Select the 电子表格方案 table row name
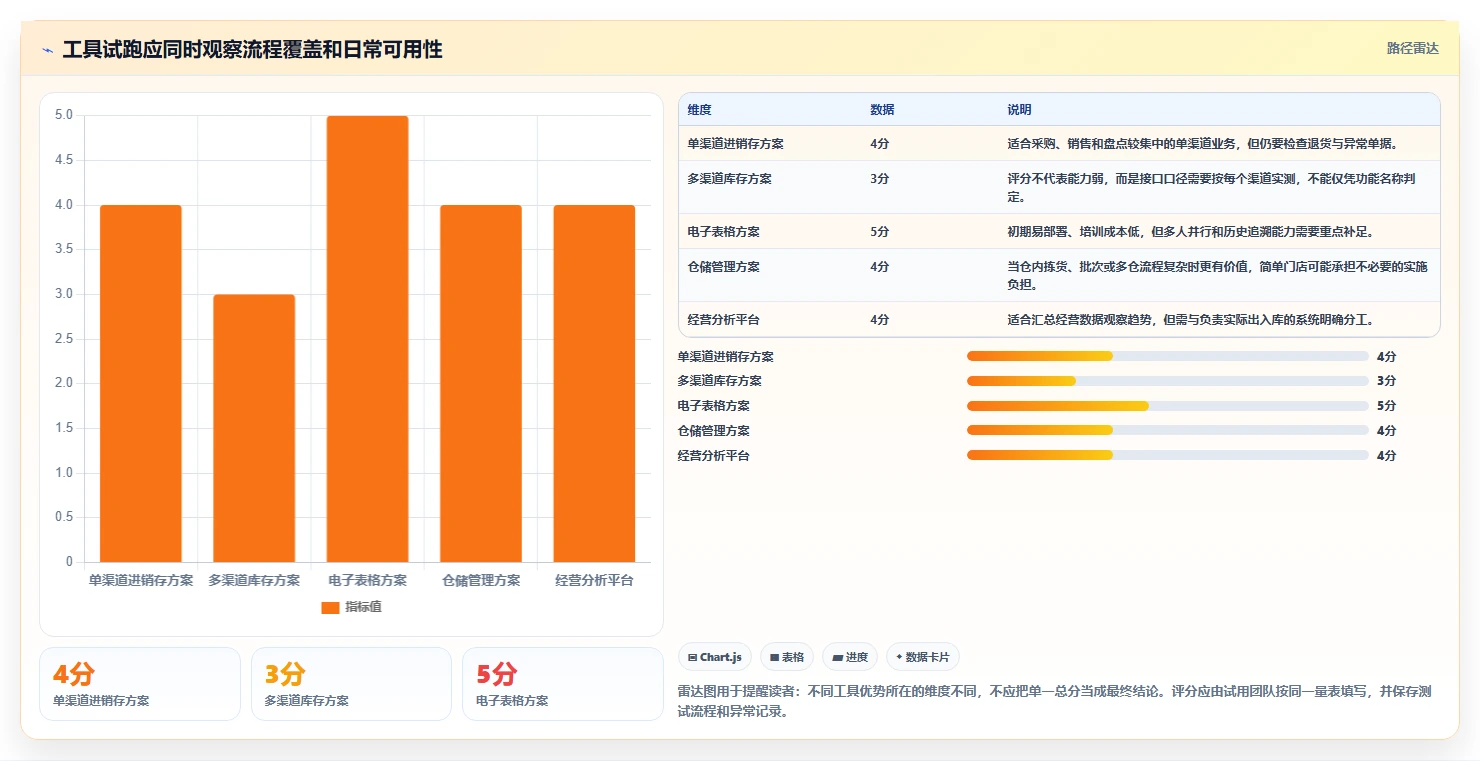This screenshot has height=761, width=1480. 723,232
